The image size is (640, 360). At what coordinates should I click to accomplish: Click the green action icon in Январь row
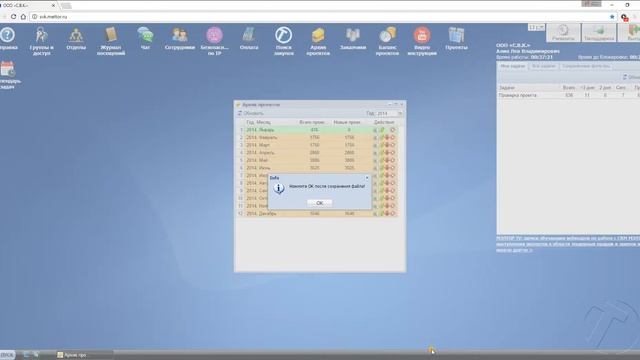coord(382,130)
